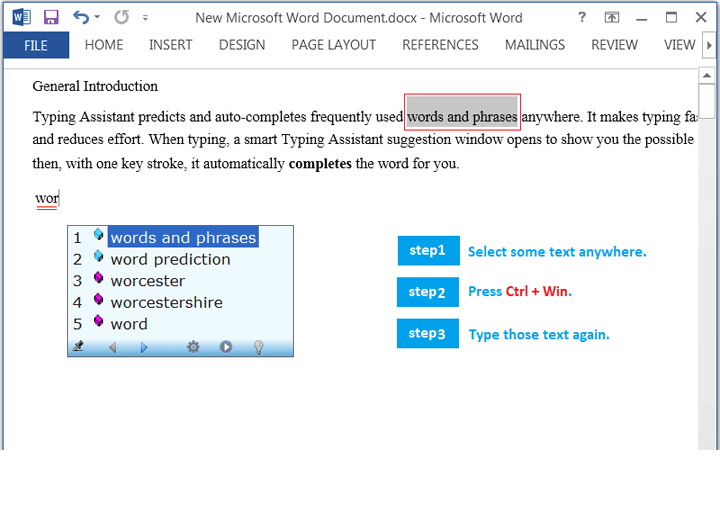
Task: Click the 'Press Ctrl + Win.' text
Action: 520,291
